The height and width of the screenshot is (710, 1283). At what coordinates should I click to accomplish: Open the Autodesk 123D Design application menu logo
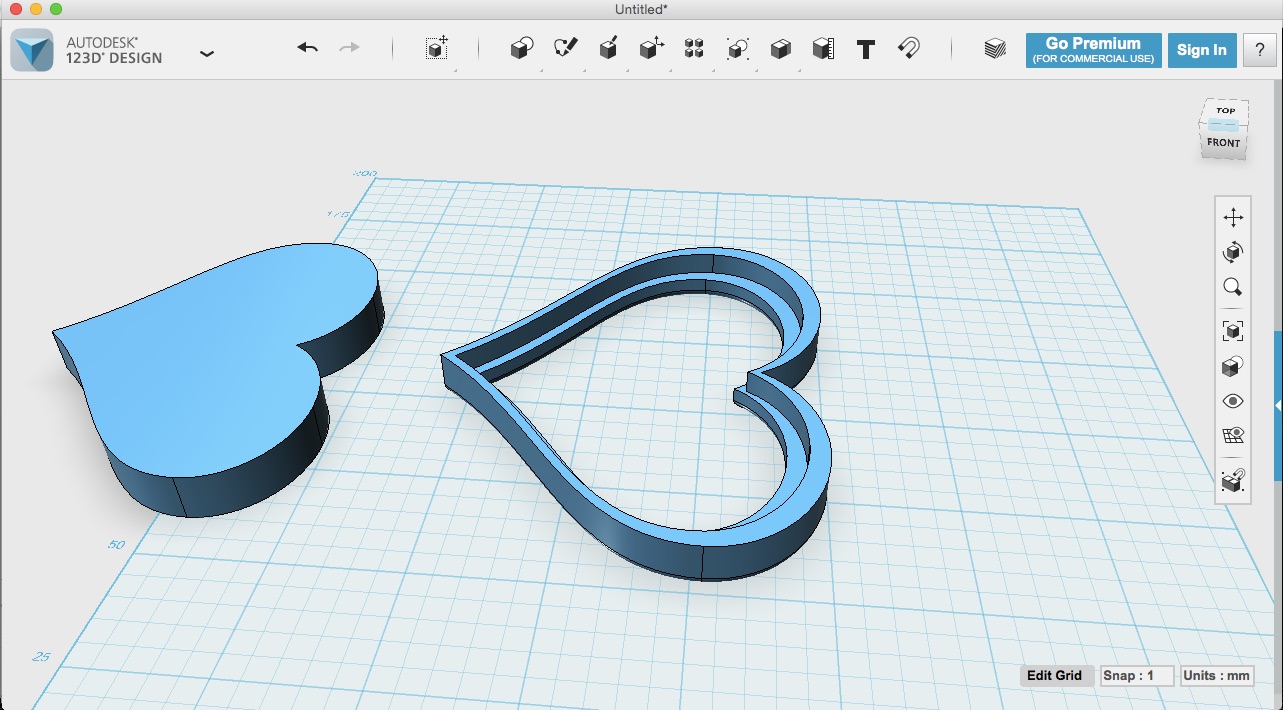(32, 50)
